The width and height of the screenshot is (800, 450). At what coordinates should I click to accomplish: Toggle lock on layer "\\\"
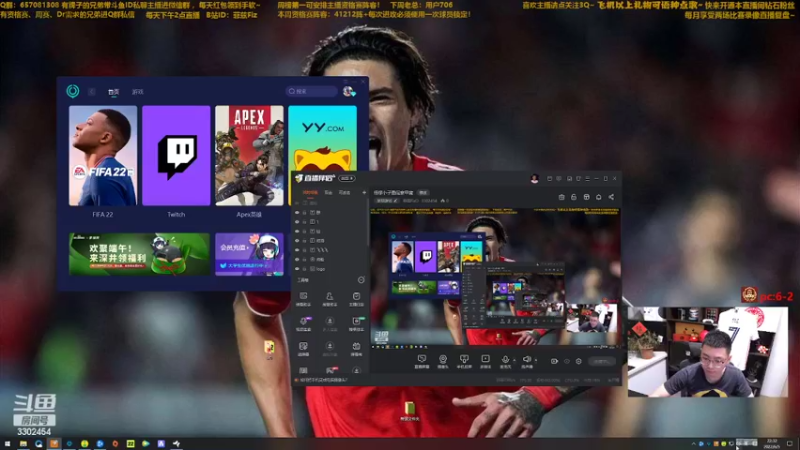[x=305, y=250]
